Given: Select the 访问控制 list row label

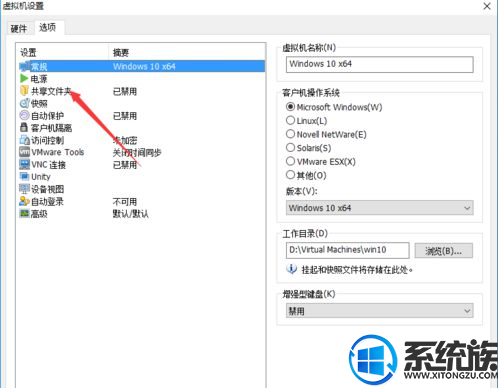Looking at the screenshot, I should coord(47,140).
